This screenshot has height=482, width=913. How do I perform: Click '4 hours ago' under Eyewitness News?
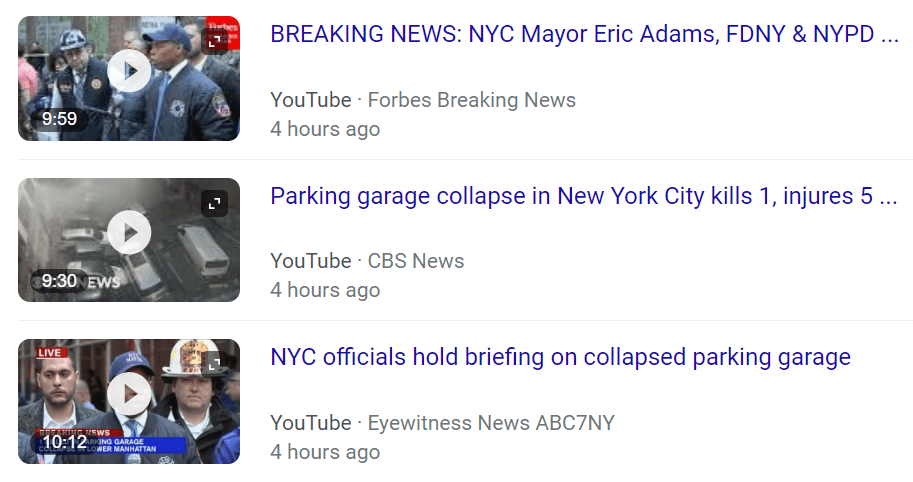pos(325,452)
